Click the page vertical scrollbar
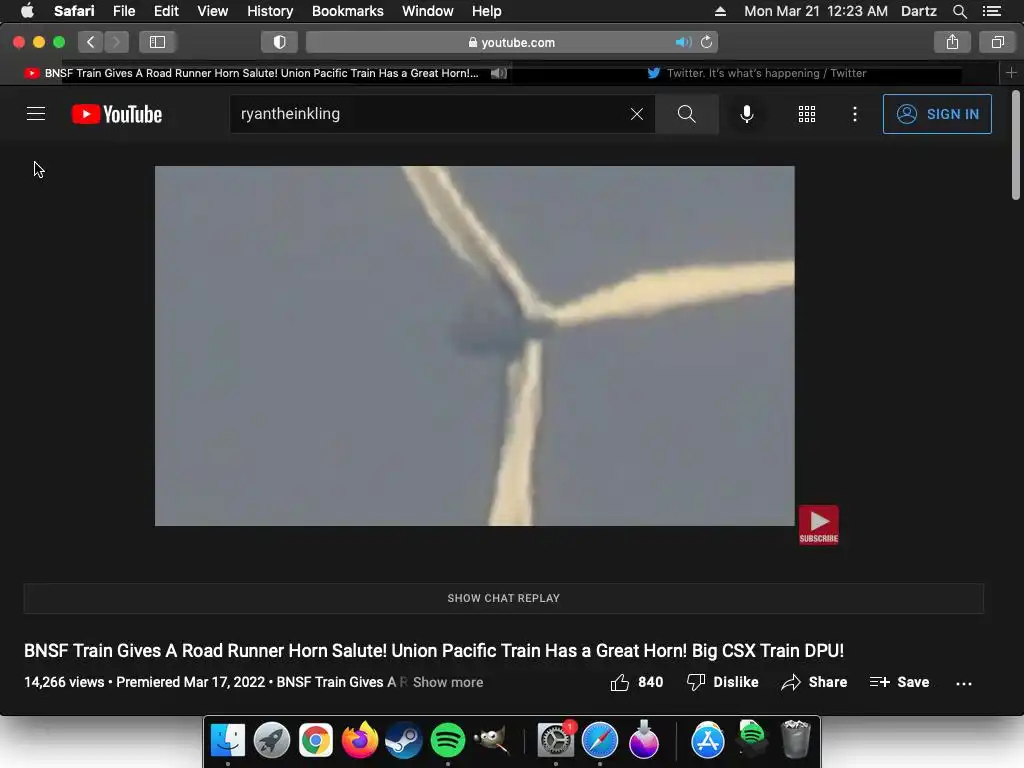 1016,145
